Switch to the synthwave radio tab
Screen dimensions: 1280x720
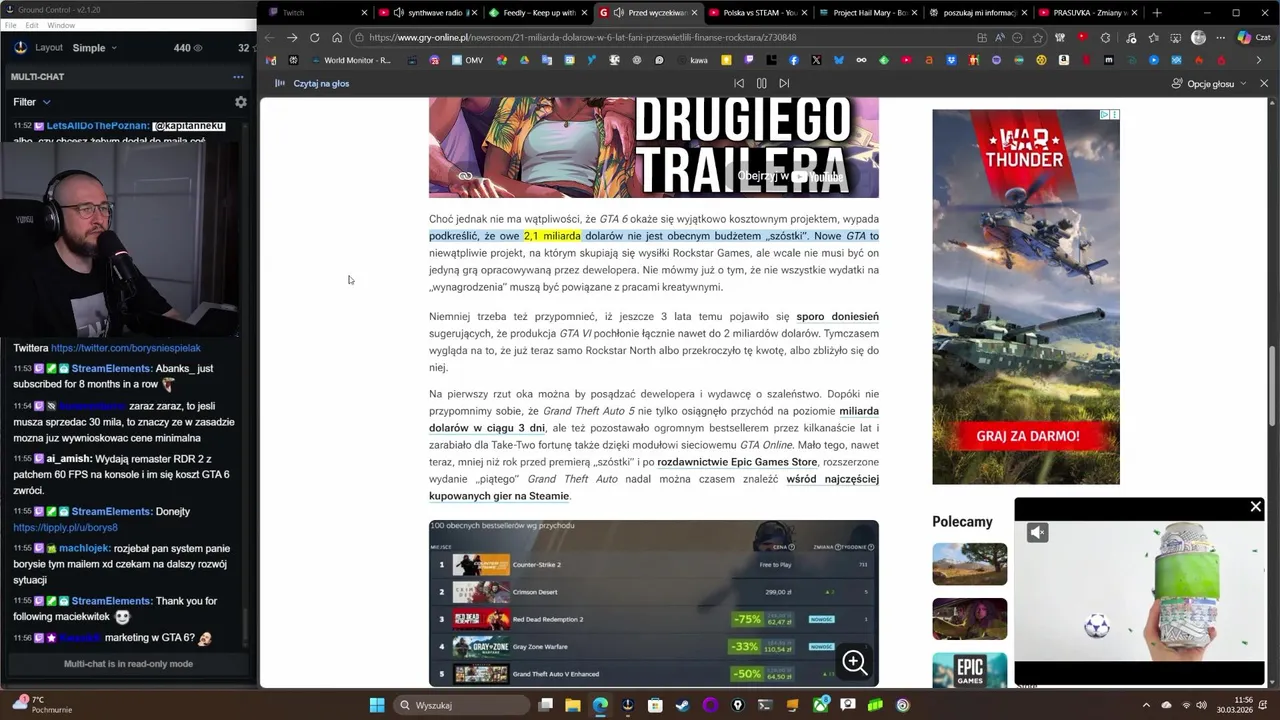click(x=427, y=13)
